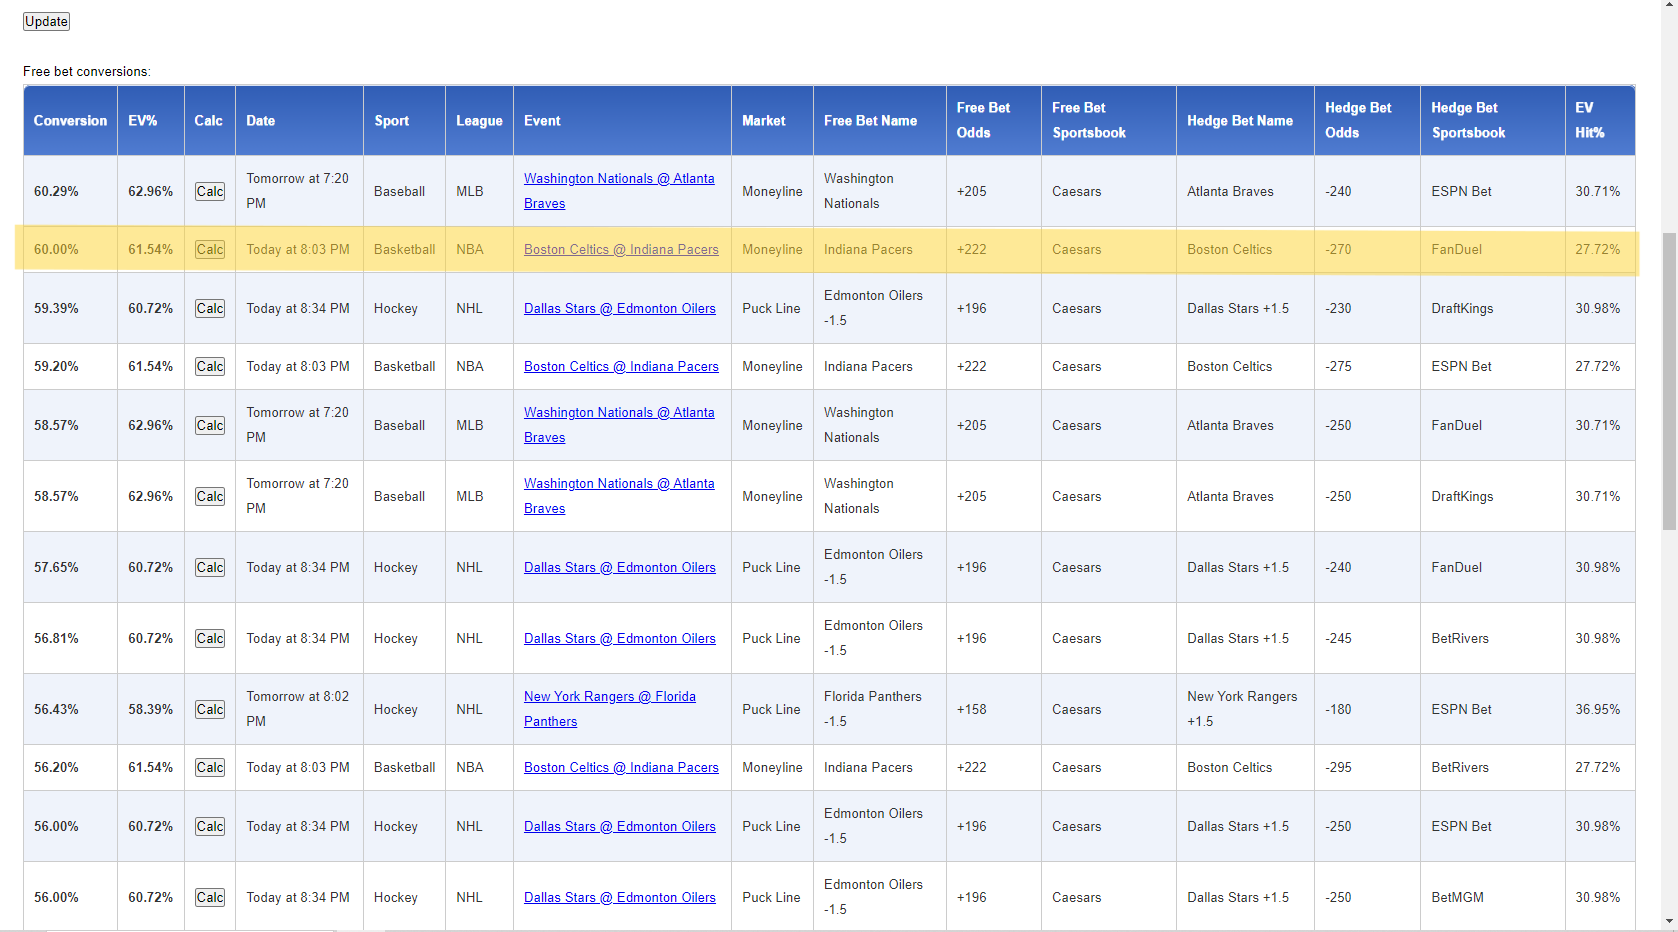Open Stars @ Oilers link in 59.39% row
1678x932 pixels.
[x=620, y=308]
